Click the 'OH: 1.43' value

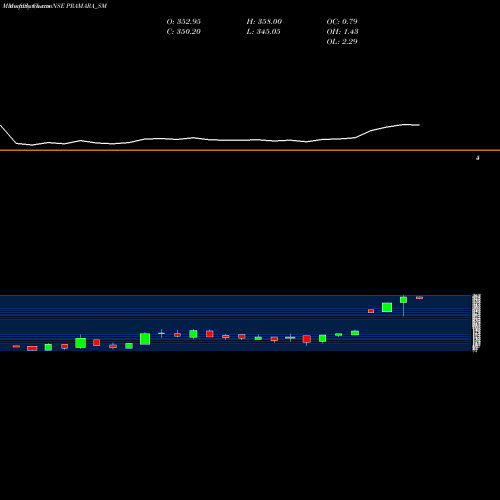coord(342,31)
